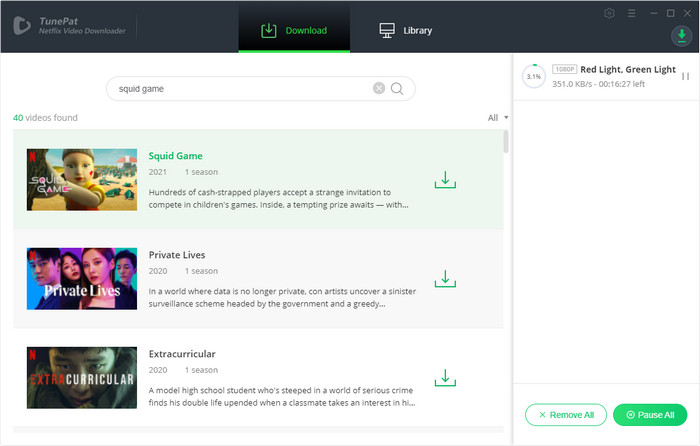
Task: Click the Red Light, Green Light title
Action: click(x=628, y=69)
